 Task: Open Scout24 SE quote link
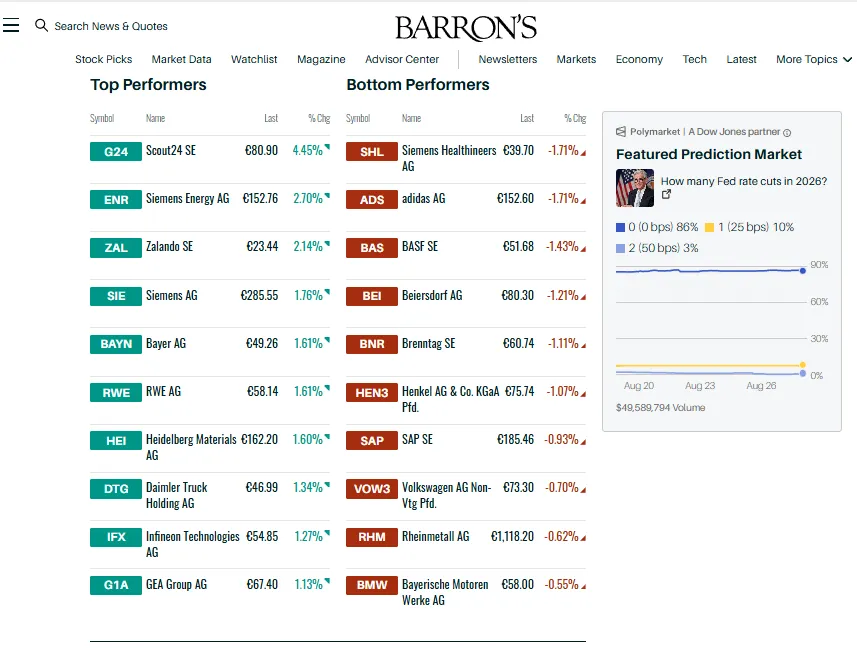click(171, 150)
